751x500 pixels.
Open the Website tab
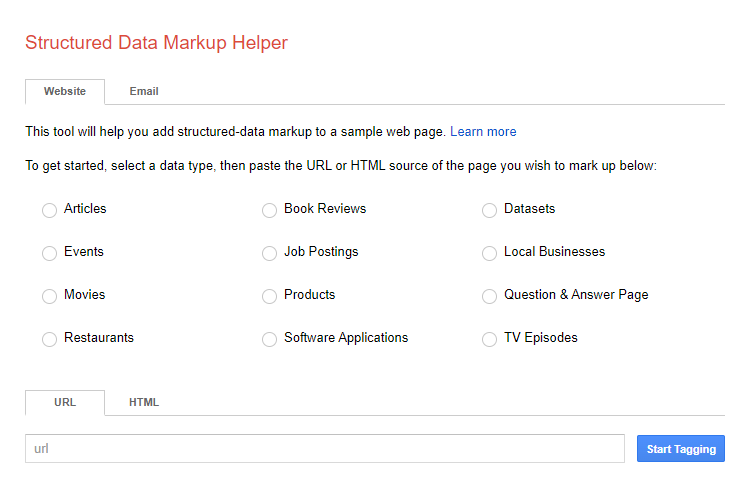point(65,91)
